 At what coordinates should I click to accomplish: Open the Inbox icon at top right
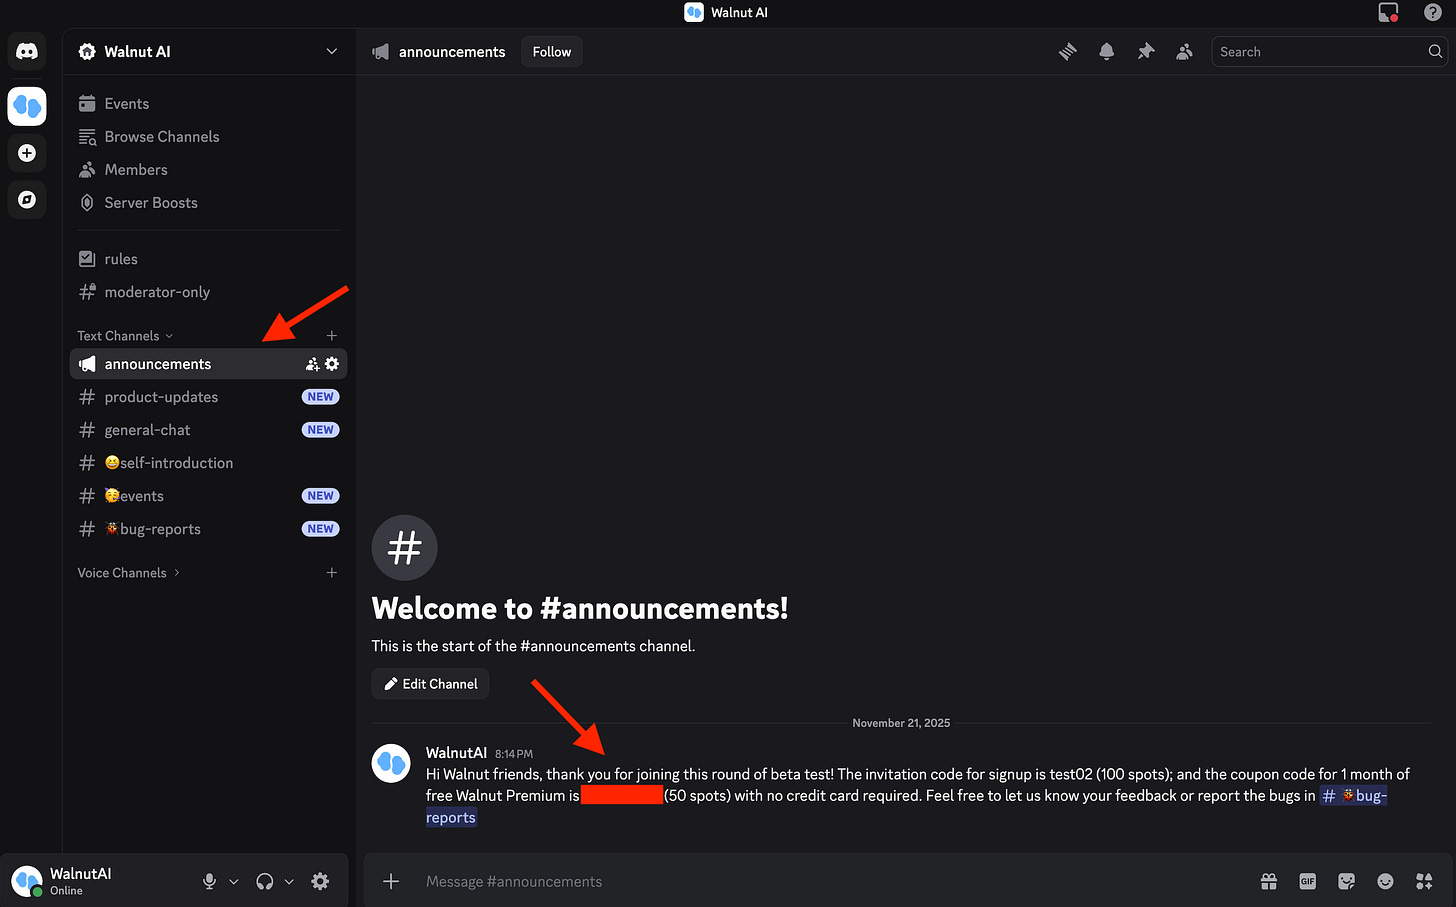tap(1388, 12)
